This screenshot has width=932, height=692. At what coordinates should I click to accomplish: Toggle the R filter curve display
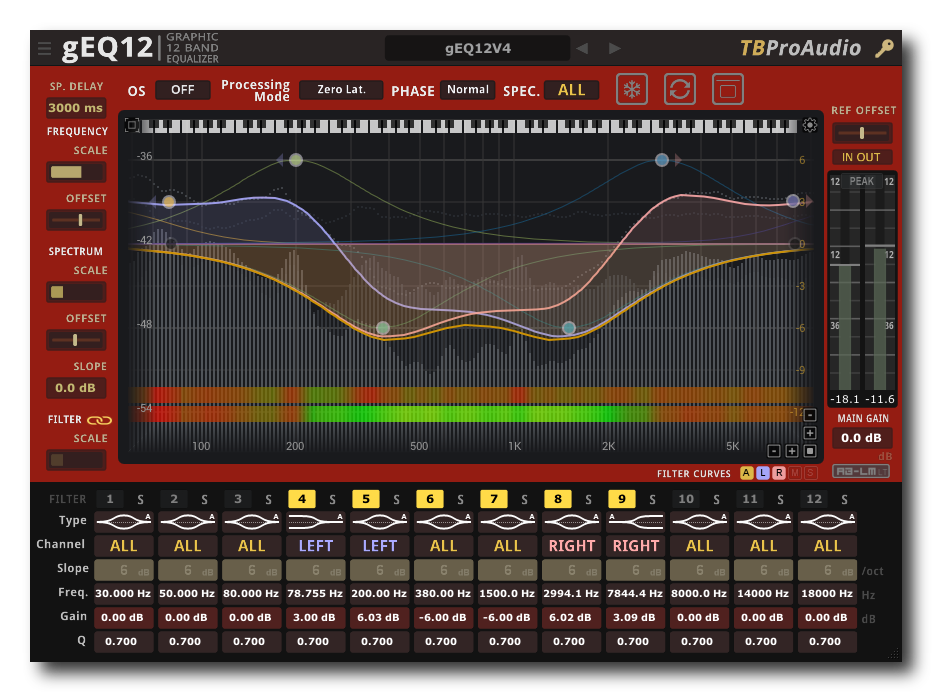[779, 473]
